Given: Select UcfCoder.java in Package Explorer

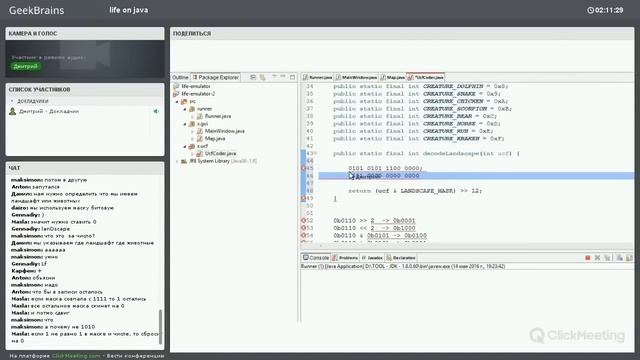Looking at the screenshot, I should (220, 154).
